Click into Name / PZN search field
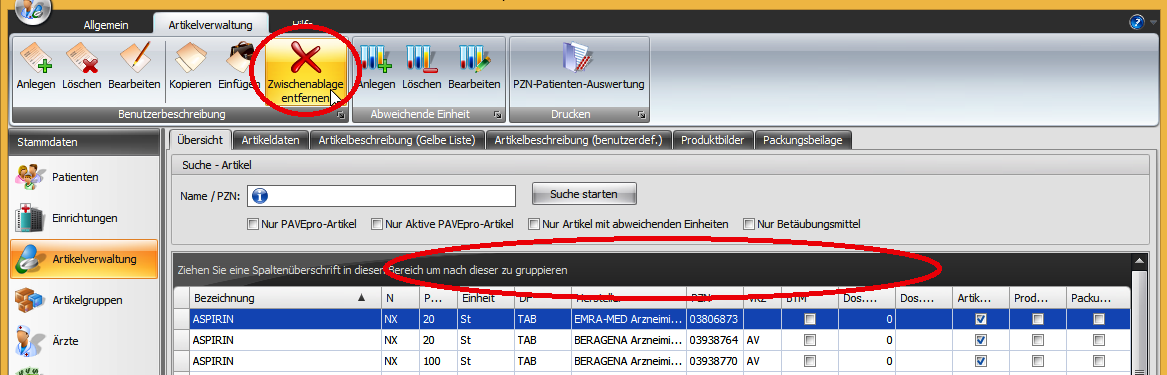 [381, 196]
